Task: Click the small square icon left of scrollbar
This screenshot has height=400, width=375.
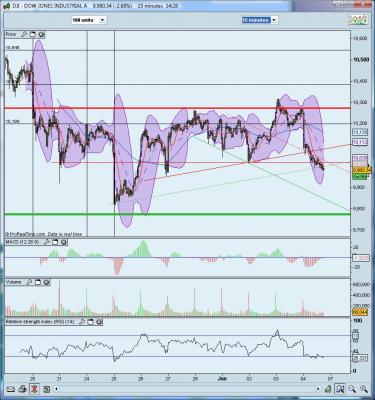Action: point(47,389)
